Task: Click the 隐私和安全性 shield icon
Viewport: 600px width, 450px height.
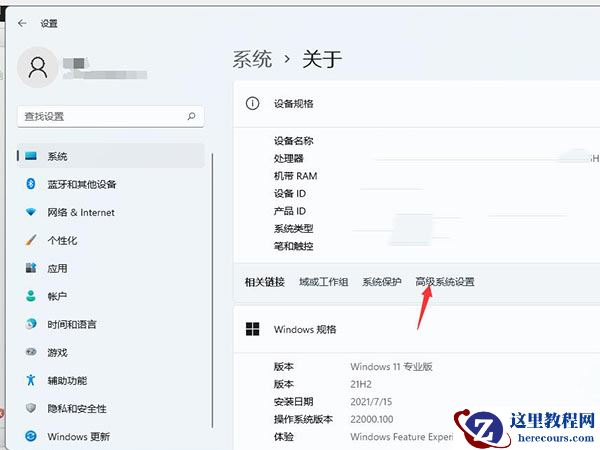Action: [31, 408]
